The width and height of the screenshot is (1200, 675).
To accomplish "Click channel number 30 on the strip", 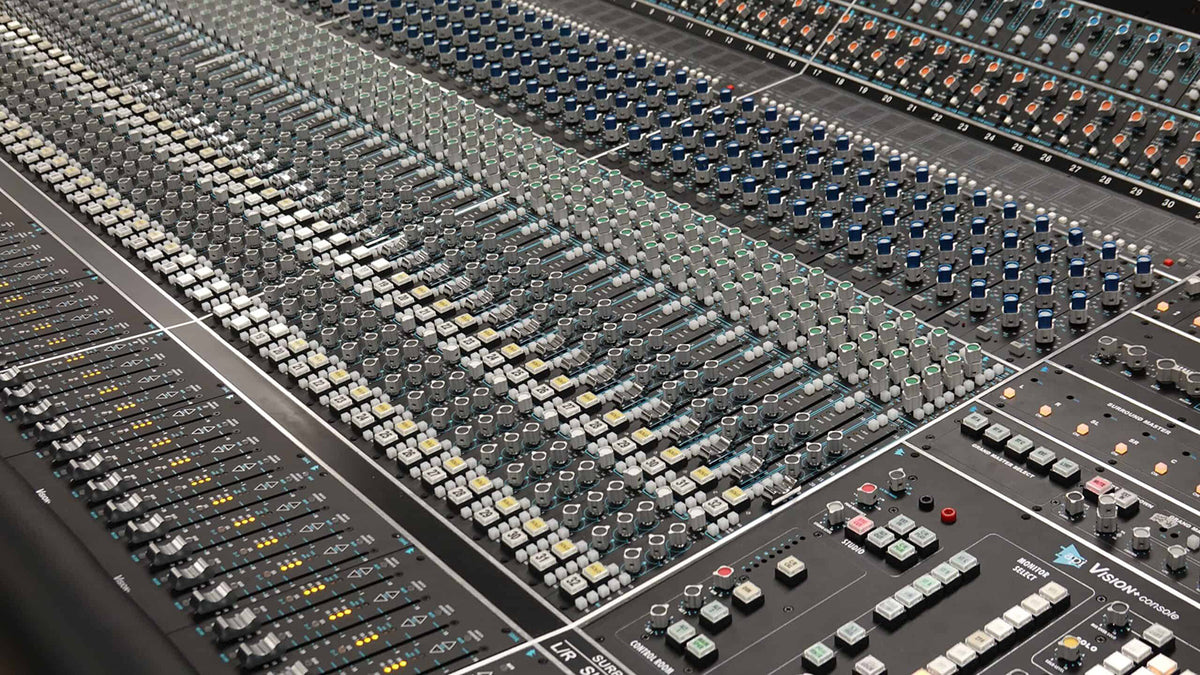I will (x=1168, y=203).
